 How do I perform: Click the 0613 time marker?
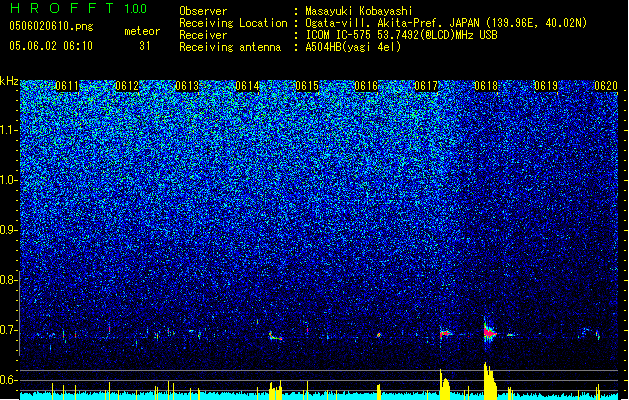tap(187, 86)
